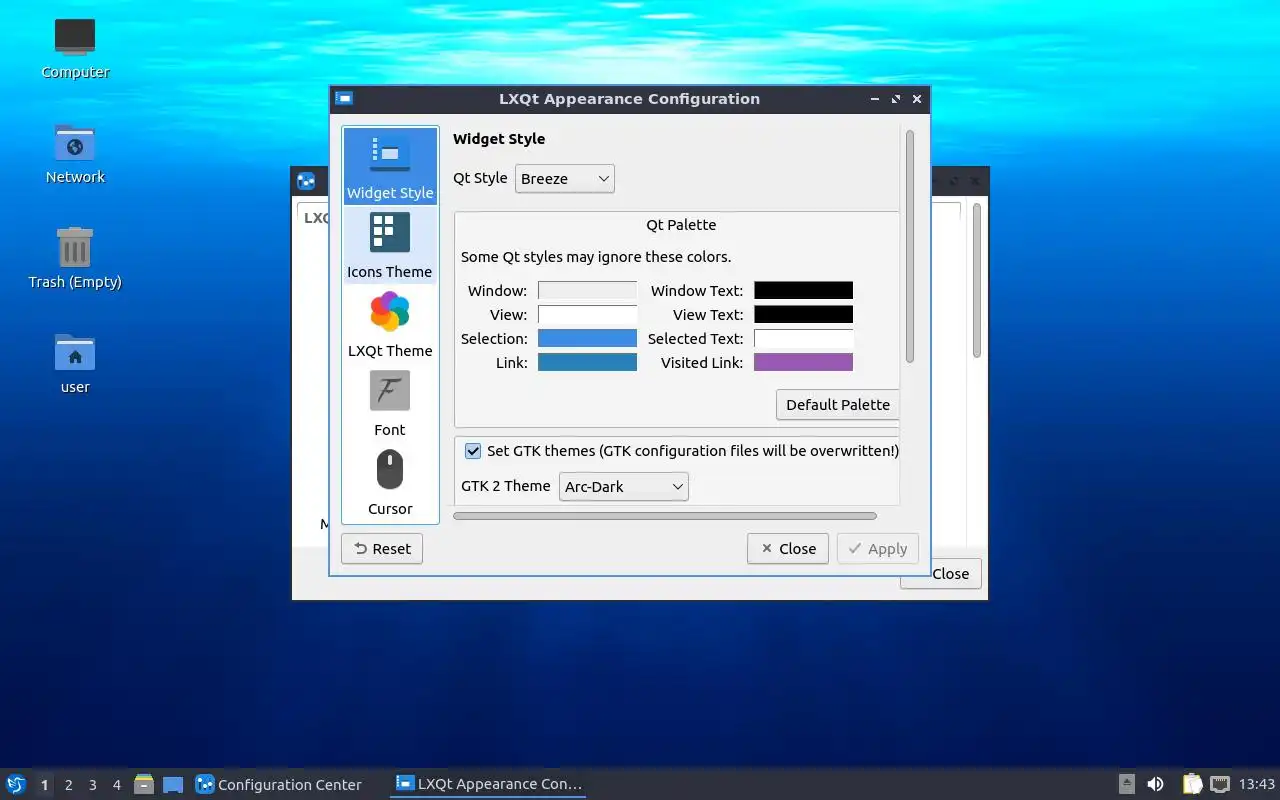
Task: Click the Configuration Center window title icon
Action: tap(306, 181)
